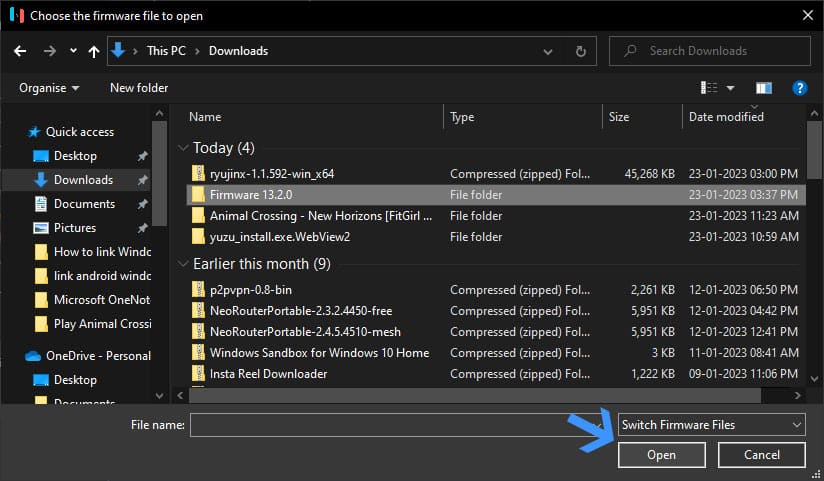Open the change view options dropdown
This screenshot has width=824, height=481.
(x=730, y=88)
